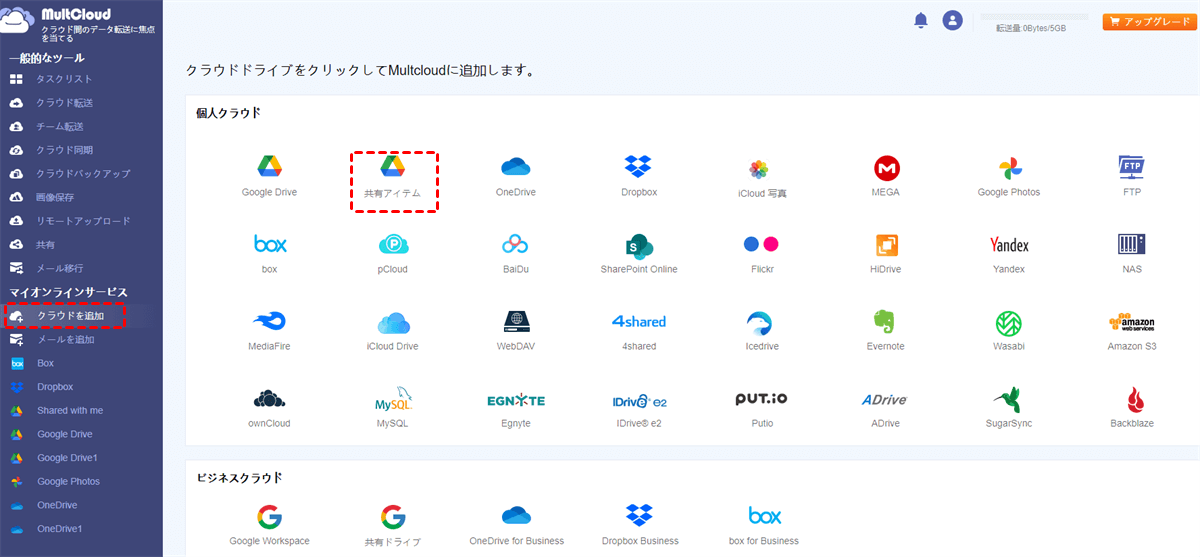
Task: Add the BaiDu cloud
Action: click(515, 244)
